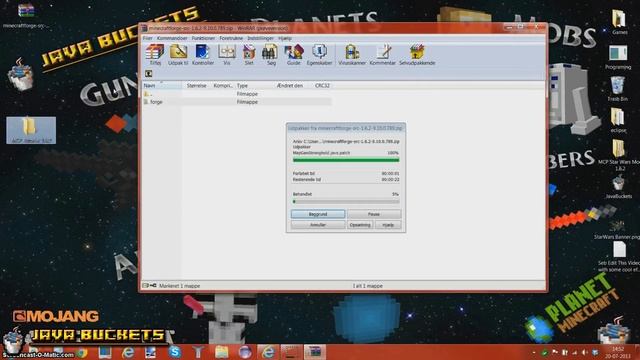Click the Trash Bin desktop icon
The image size is (640, 360).
pyautogui.click(x=618, y=89)
